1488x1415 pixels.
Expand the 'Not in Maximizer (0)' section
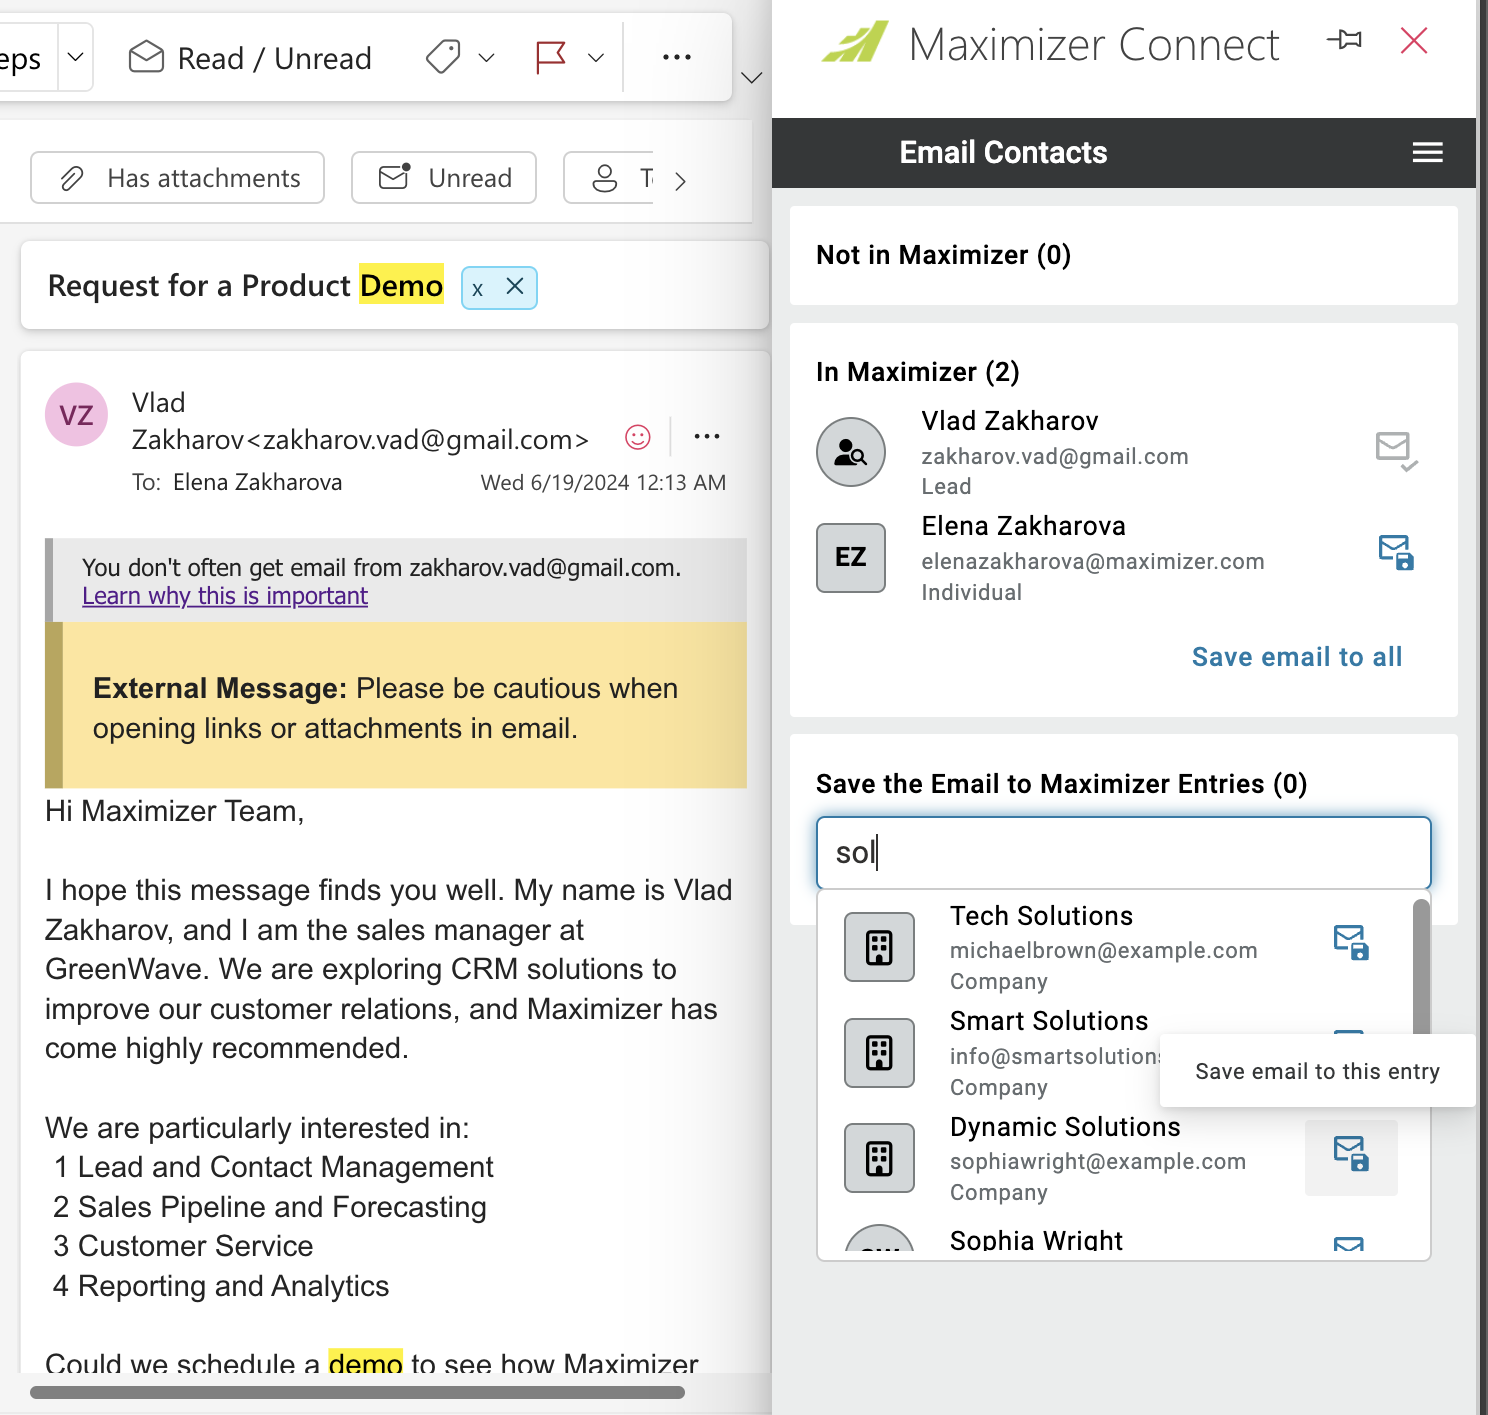[x=1123, y=255]
